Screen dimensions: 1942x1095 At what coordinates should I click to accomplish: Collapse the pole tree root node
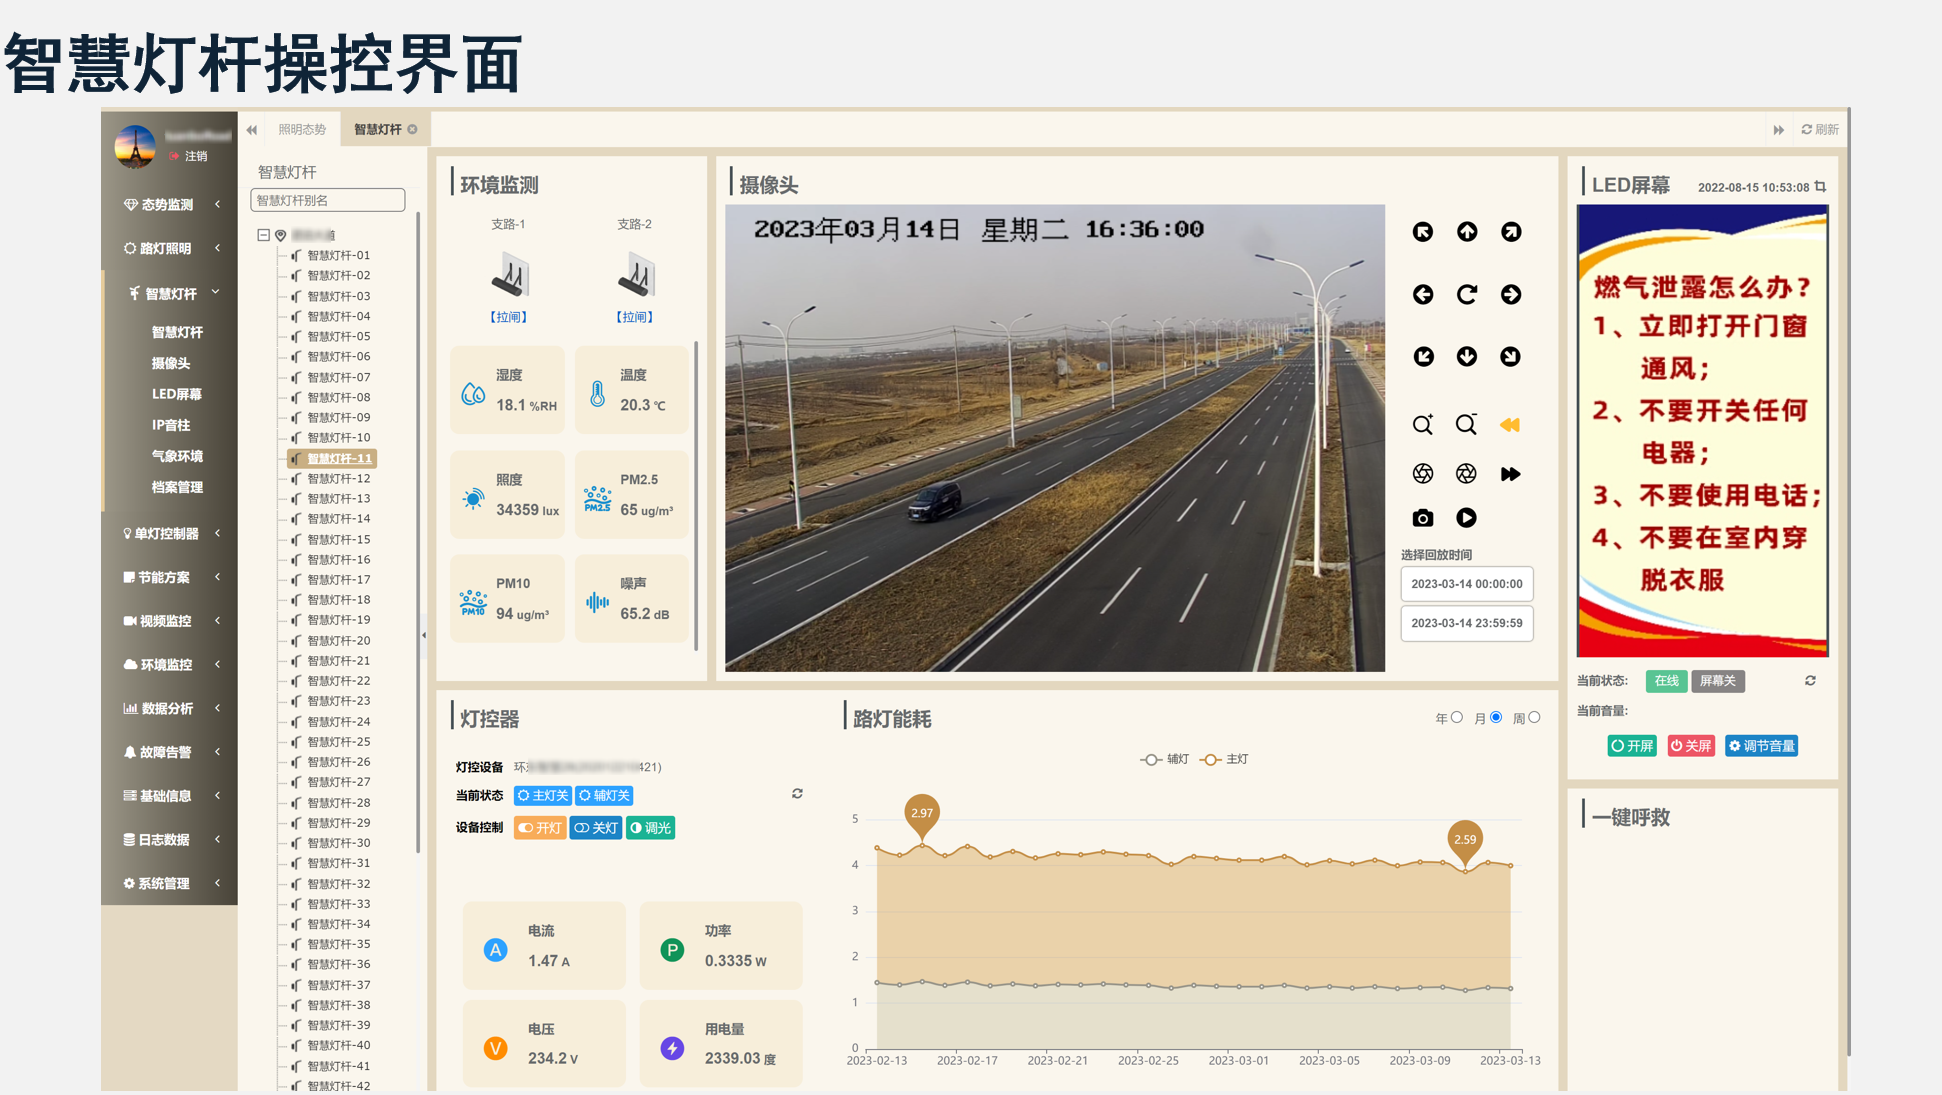263,235
